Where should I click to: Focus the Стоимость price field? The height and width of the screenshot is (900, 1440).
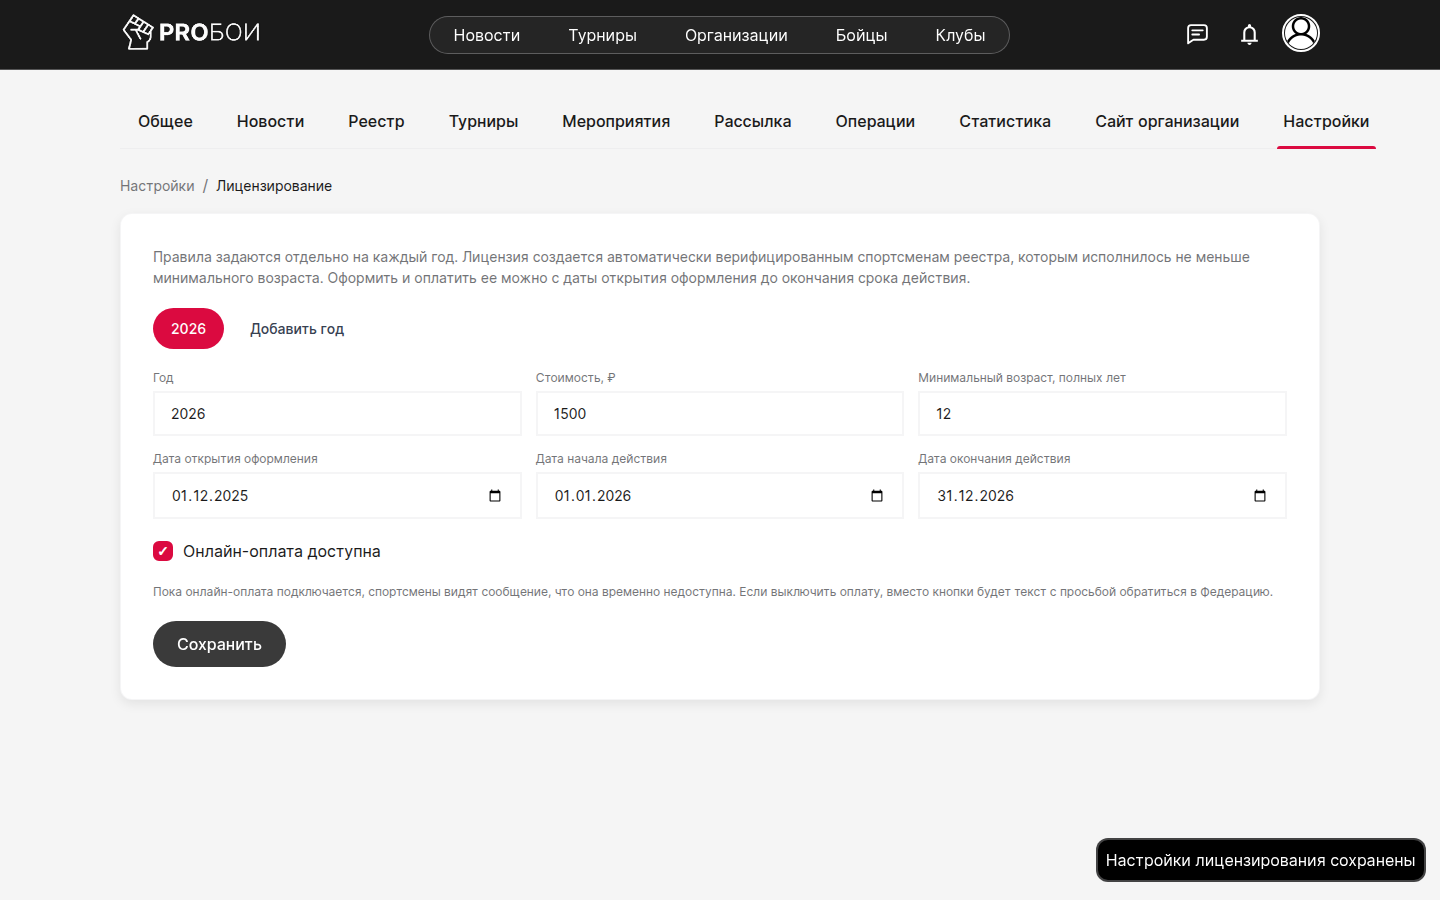719,414
